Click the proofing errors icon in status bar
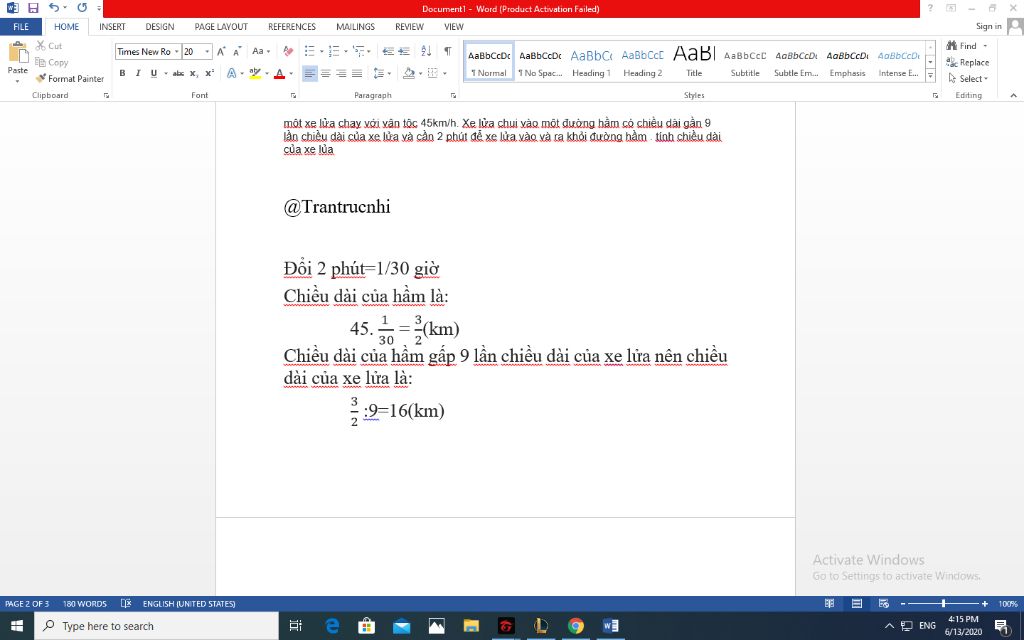The width and height of the screenshot is (1024, 640). click(126, 603)
